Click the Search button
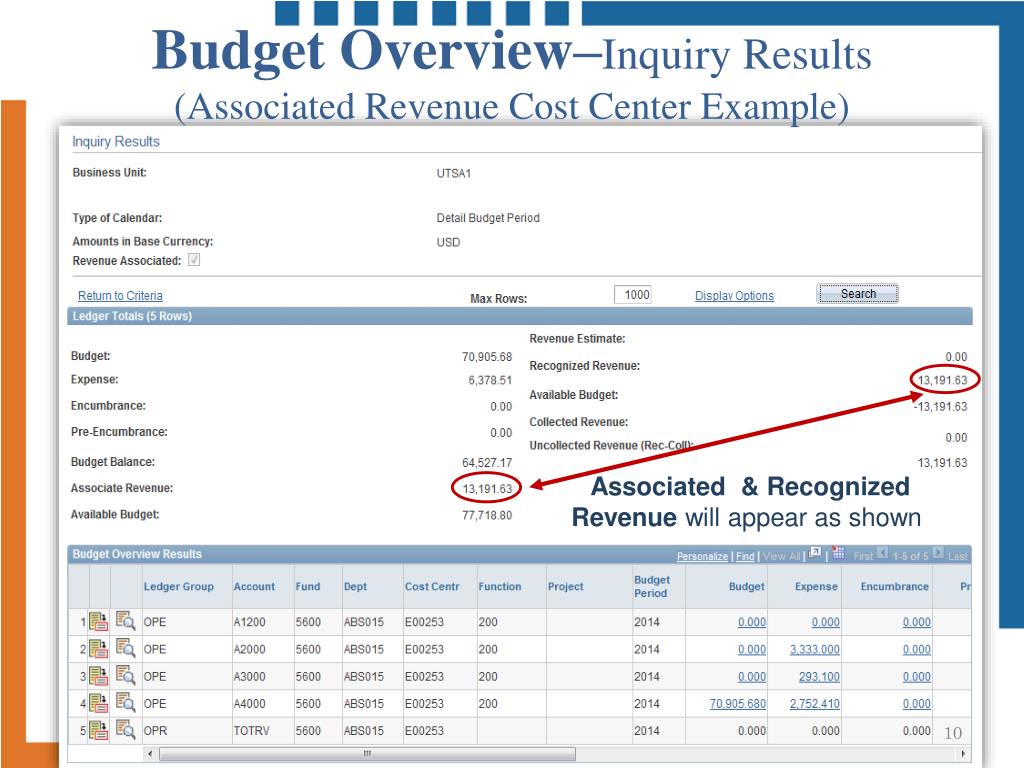Image resolution: width=1024 pixels, height=768 pixels. tap(858, 294)
